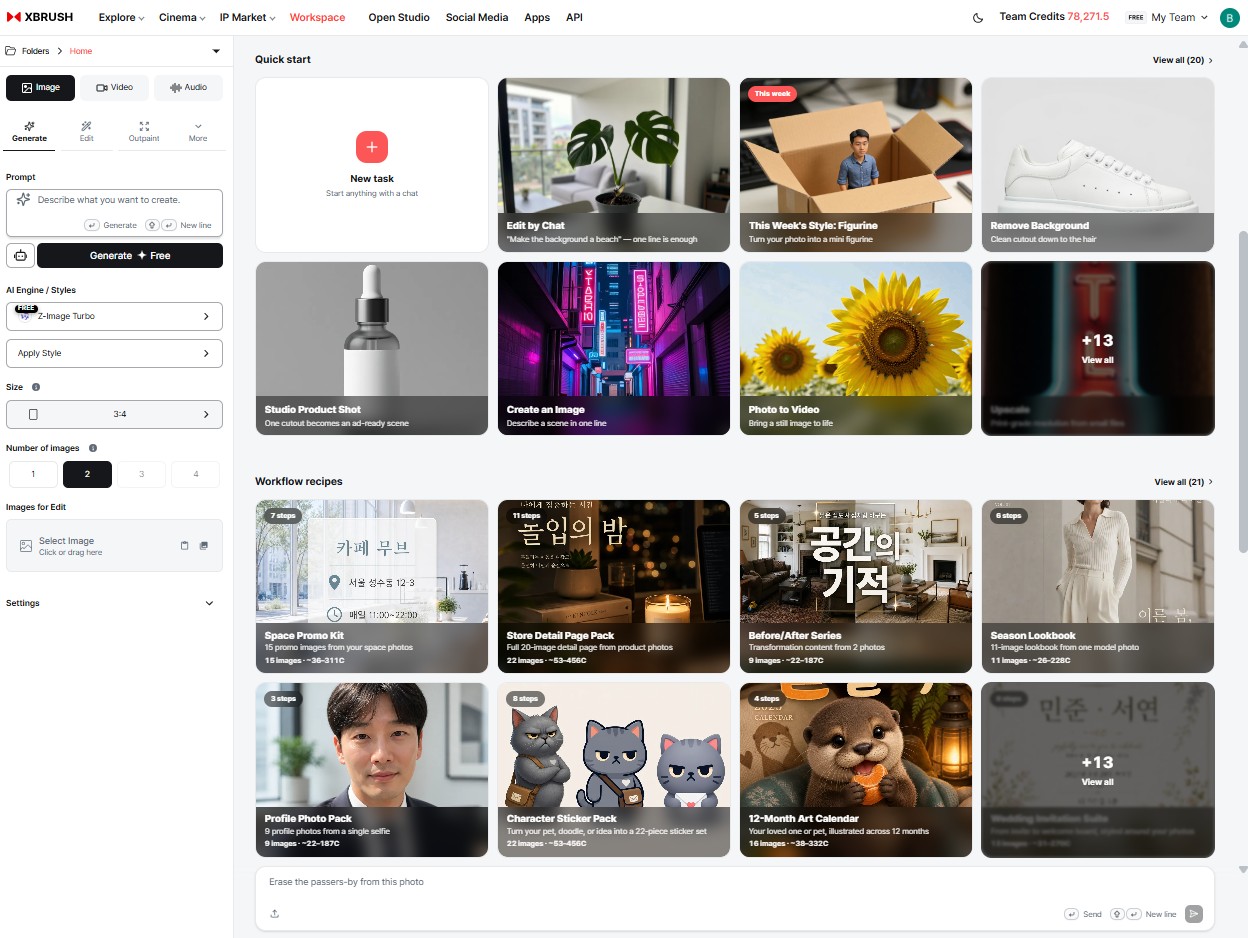Select the Edit magic wand tool
The width and height of the screenshot is (1248, 938).
click(87, 131)
